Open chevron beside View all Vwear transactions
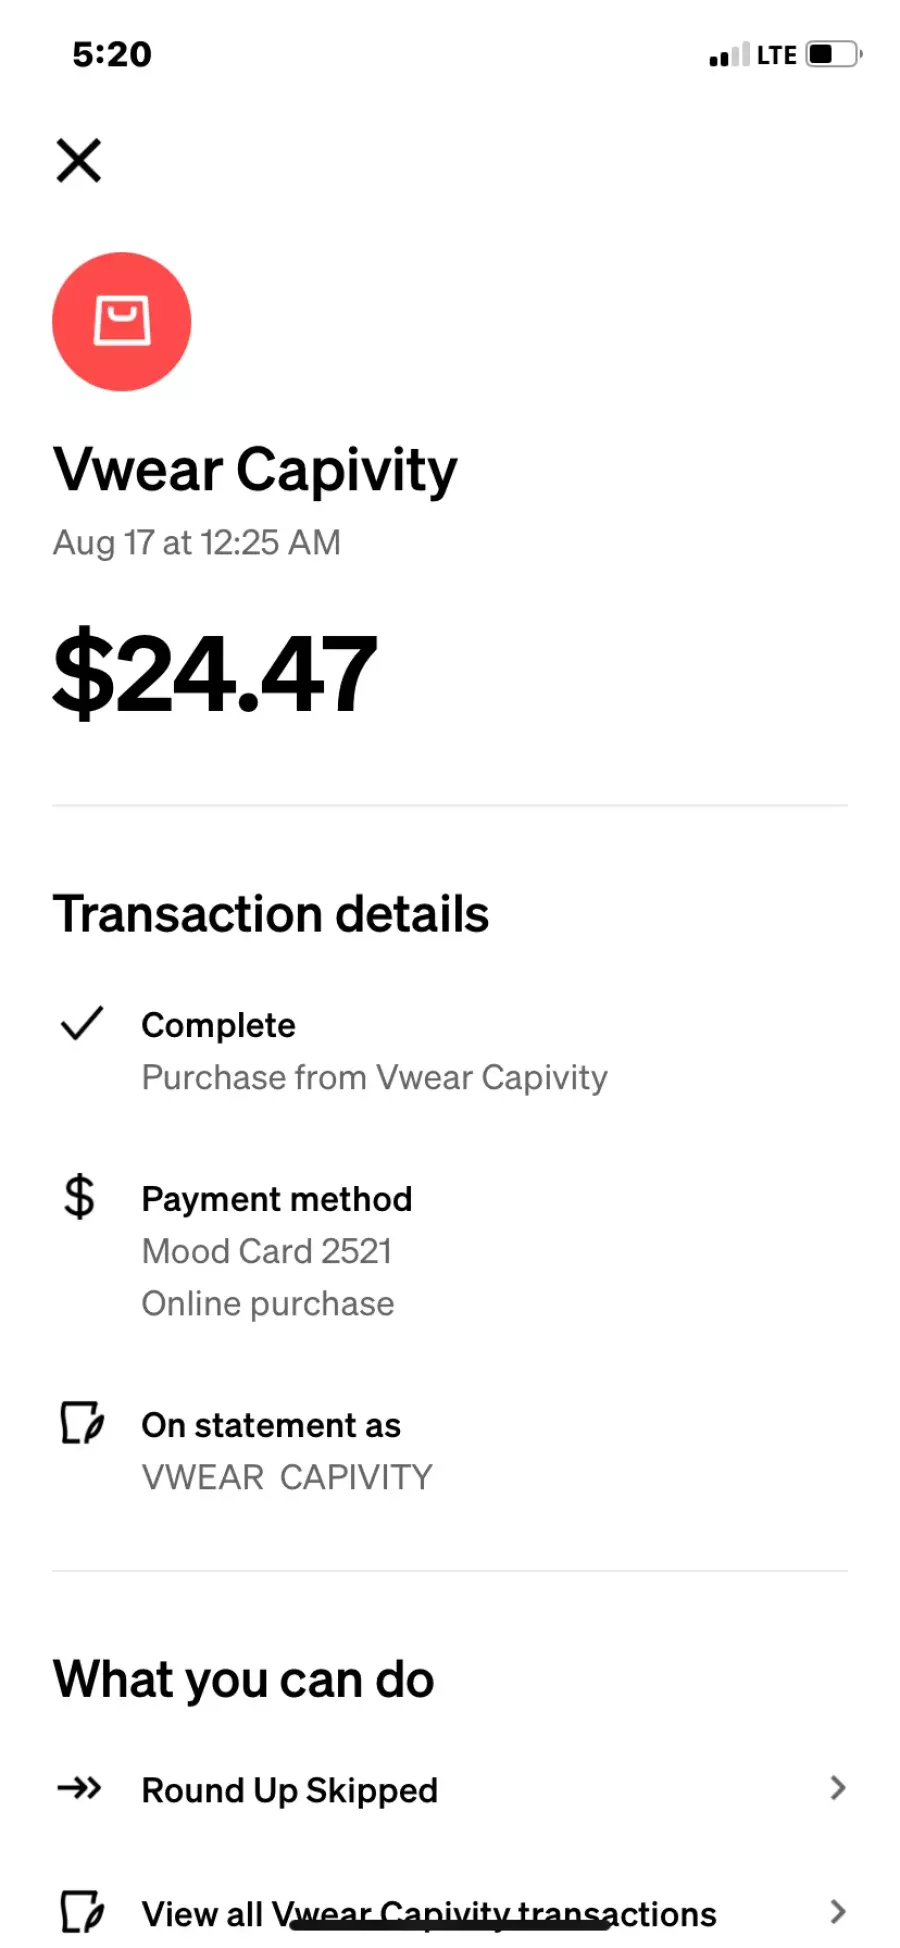Screen dimensions: 900x1948 tap(838, 1912)
